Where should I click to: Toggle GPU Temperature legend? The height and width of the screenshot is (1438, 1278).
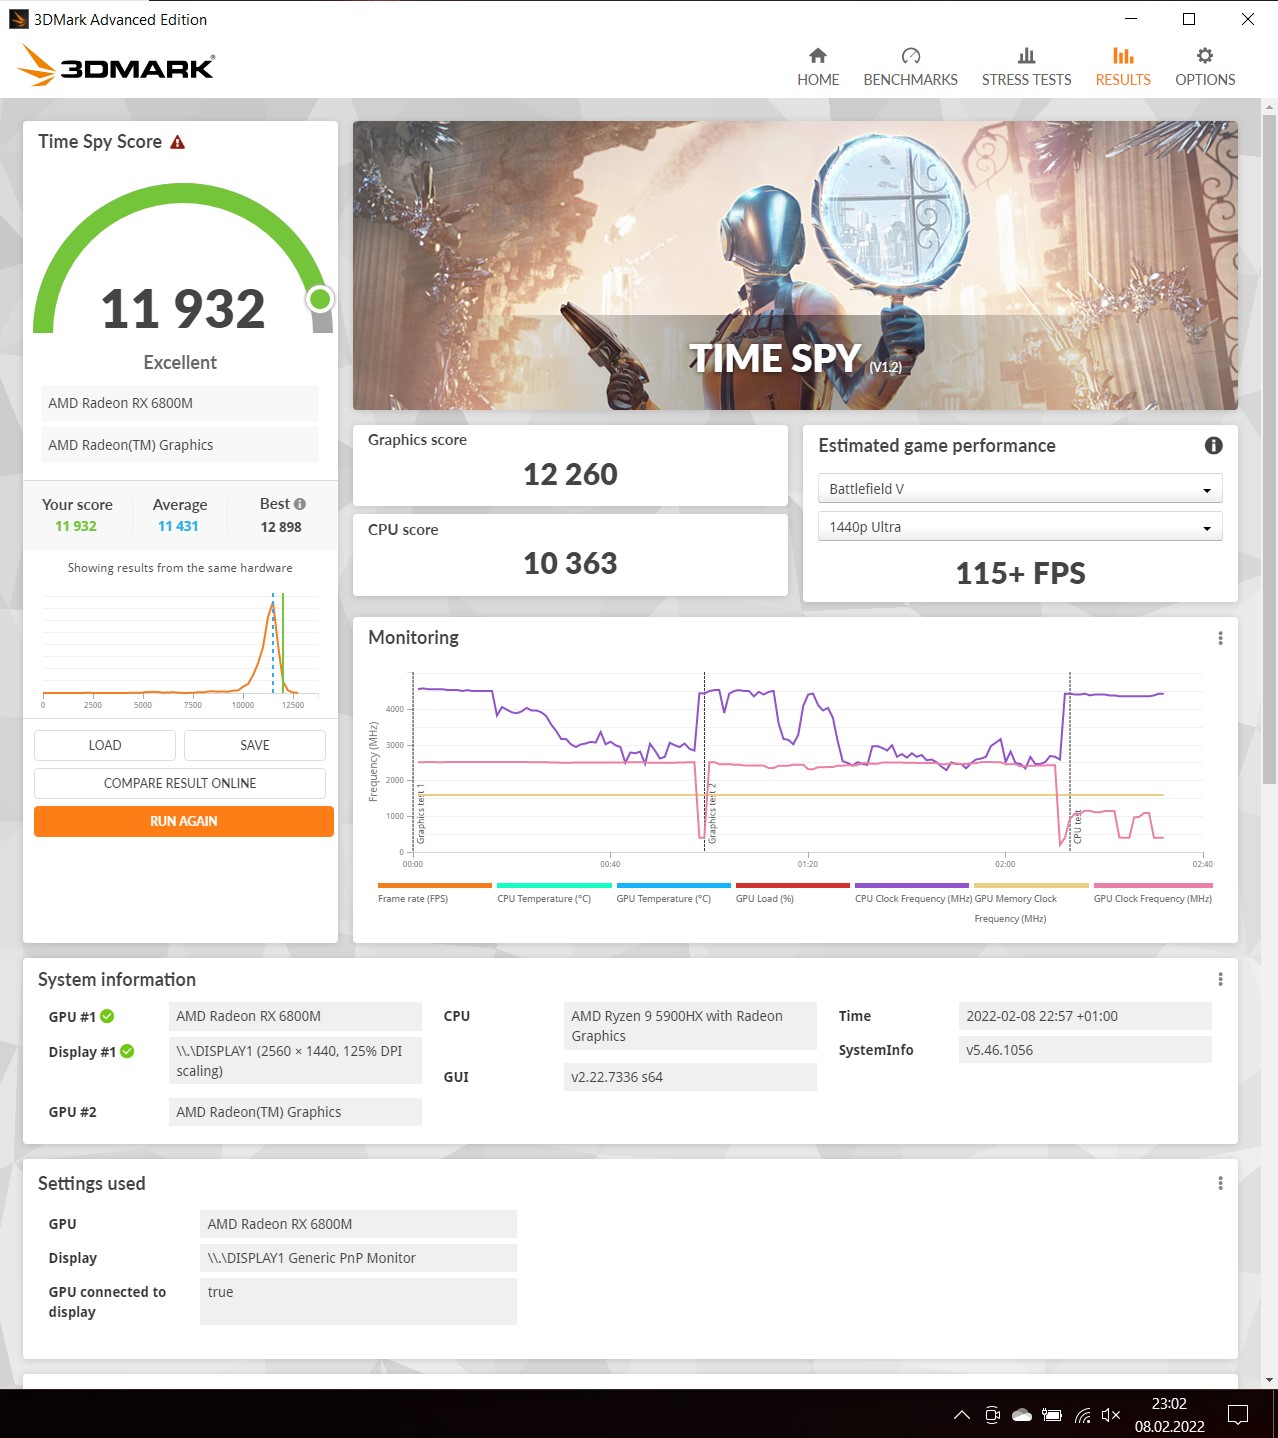pyautogui.click(x=673, y=893)
